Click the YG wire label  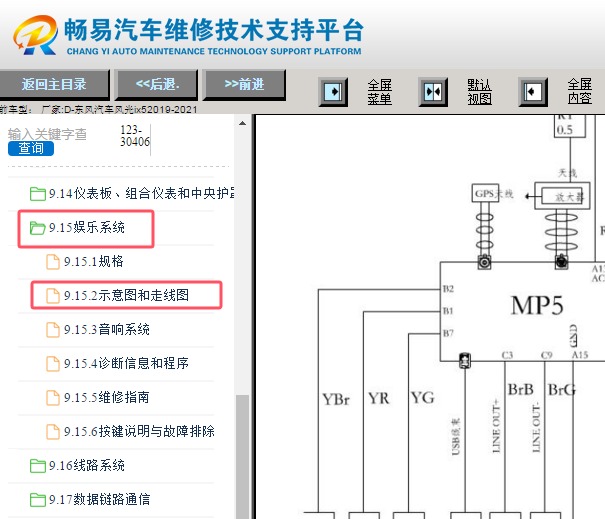422,397
